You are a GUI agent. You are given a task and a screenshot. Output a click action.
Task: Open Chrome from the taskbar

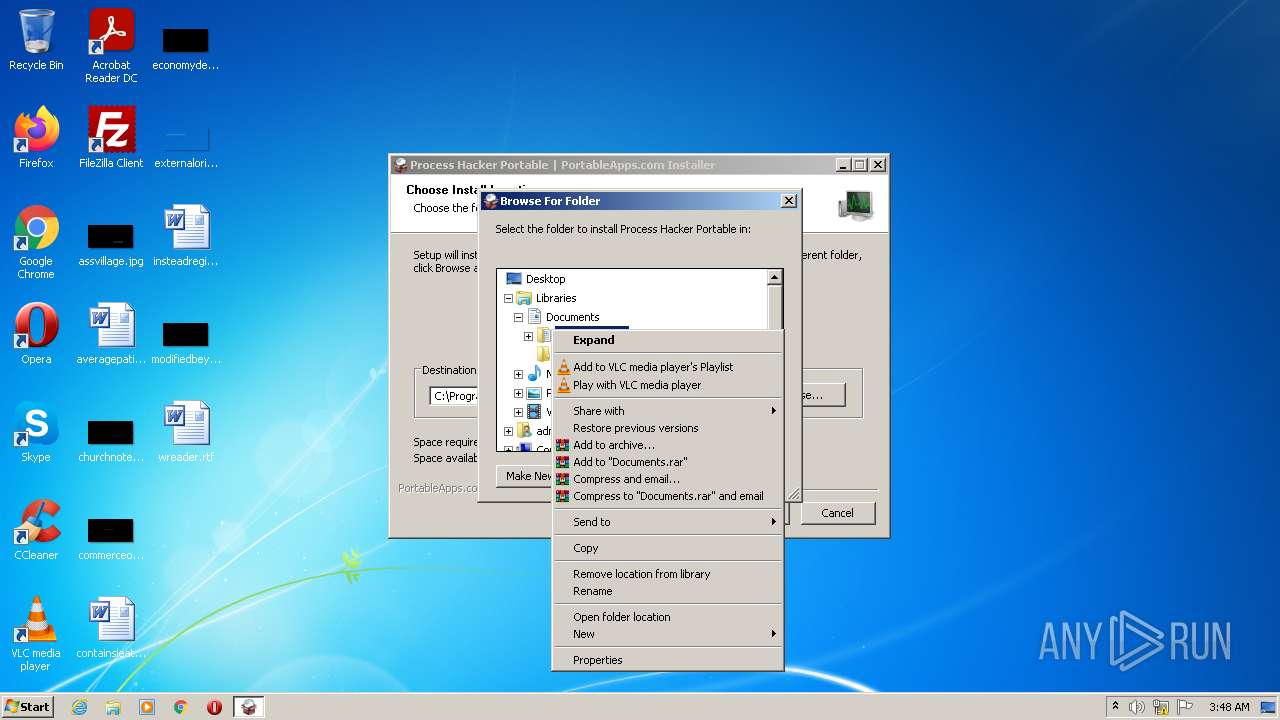tap(181, 707)
